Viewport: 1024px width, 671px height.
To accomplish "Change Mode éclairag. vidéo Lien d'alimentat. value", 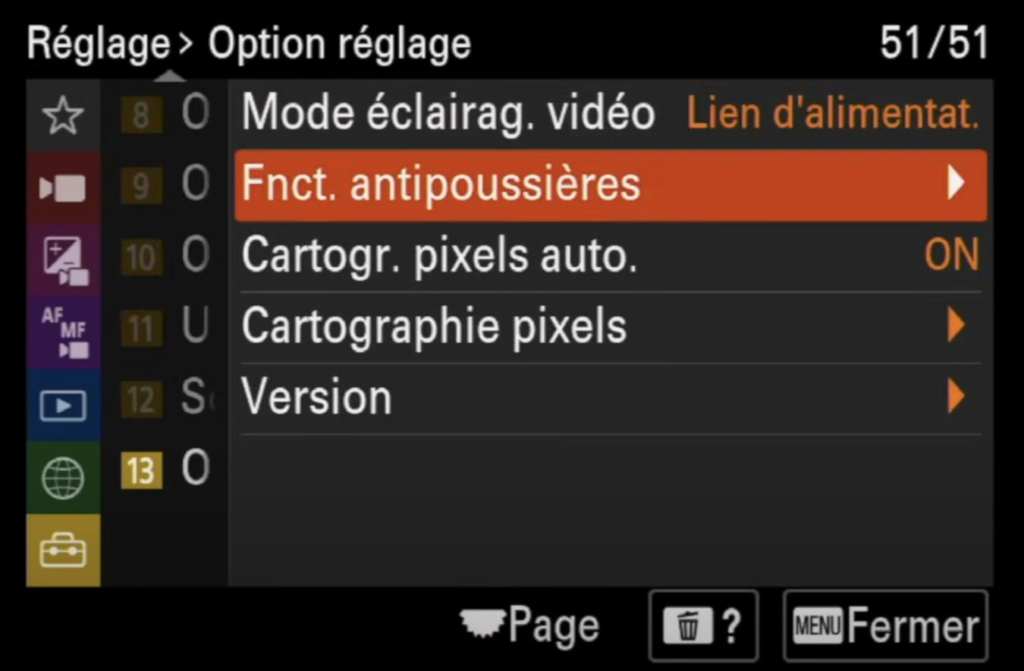I will click(832, 114).
